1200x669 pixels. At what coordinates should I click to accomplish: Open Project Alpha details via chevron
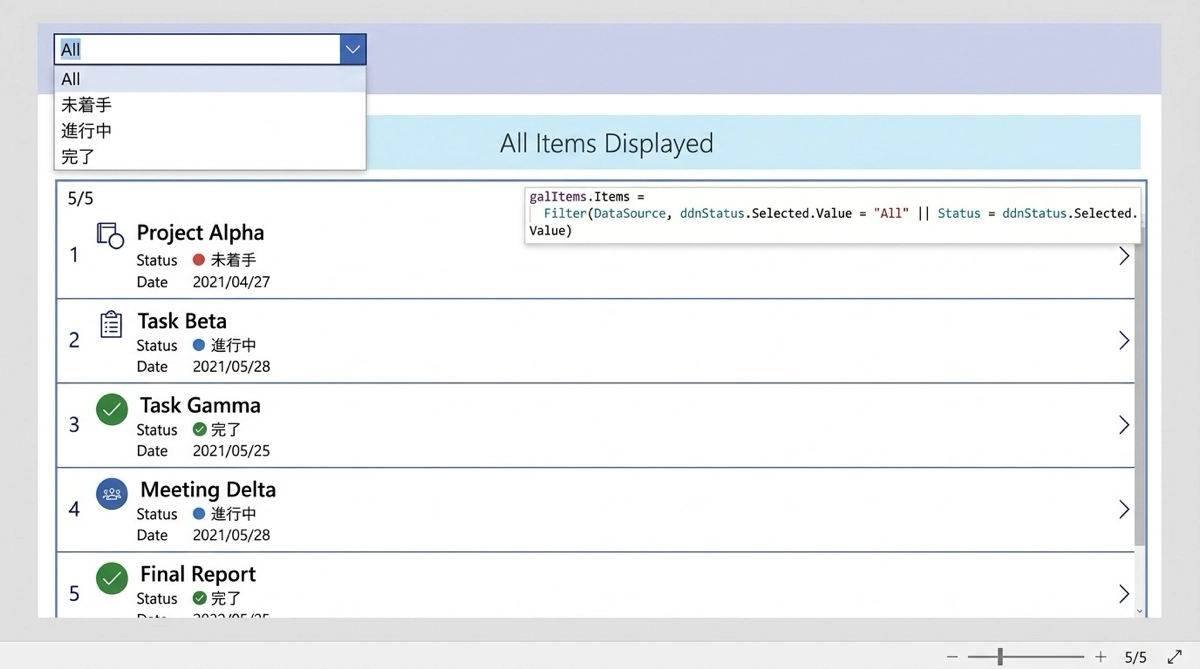pos(1123,256)
